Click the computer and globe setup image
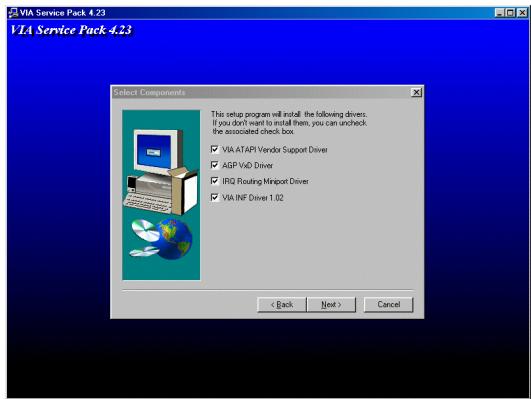531x399 pixels. [x=161, y=195]
